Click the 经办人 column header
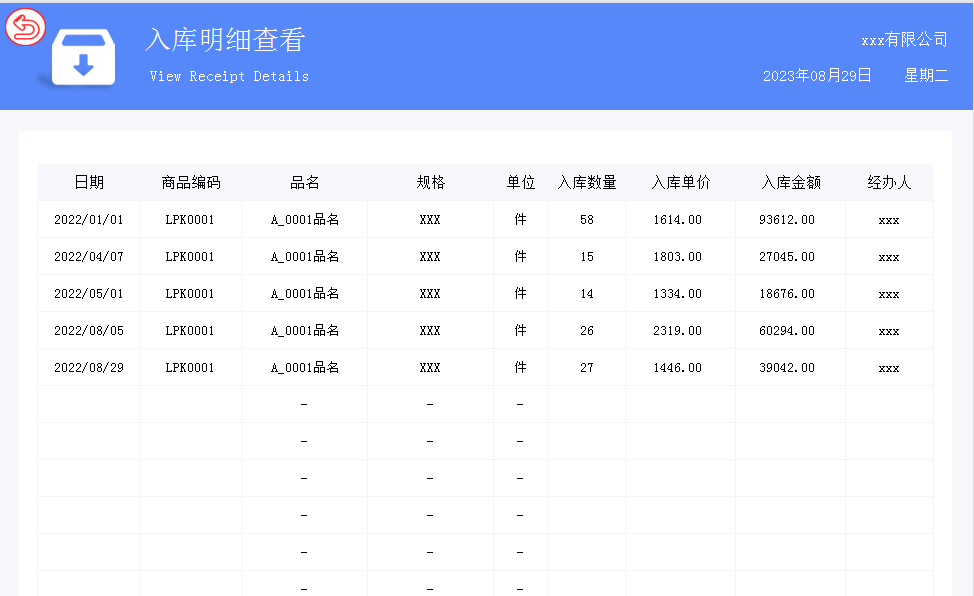The width and height of the screenshot is (974, 596). [889, 182]
